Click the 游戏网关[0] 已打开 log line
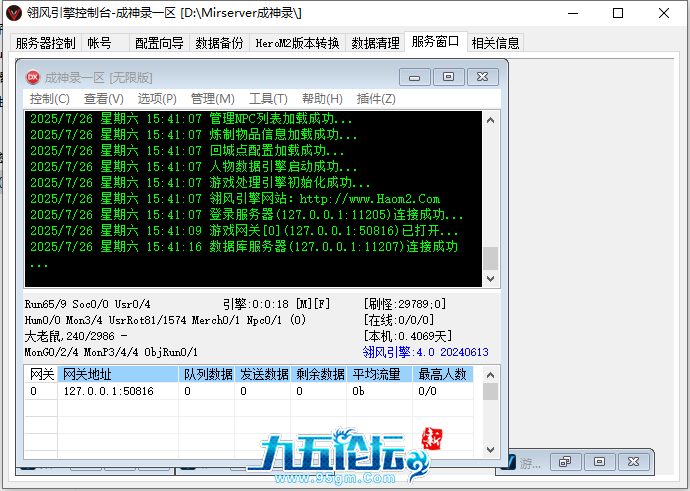This screenshot has height=491, width=690. 244,231
